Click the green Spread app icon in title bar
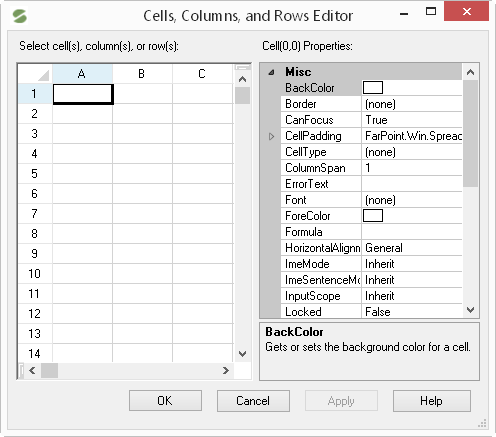496x437 pixels. click(20, 16)
